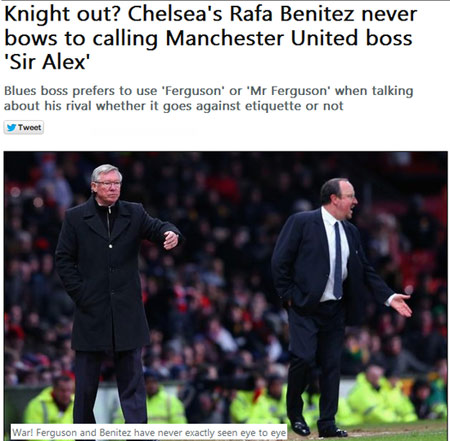The width and height of the screenshot is (450, 441).
Task: Click the outstretched open hand in photo
Action: coord(401,304)
